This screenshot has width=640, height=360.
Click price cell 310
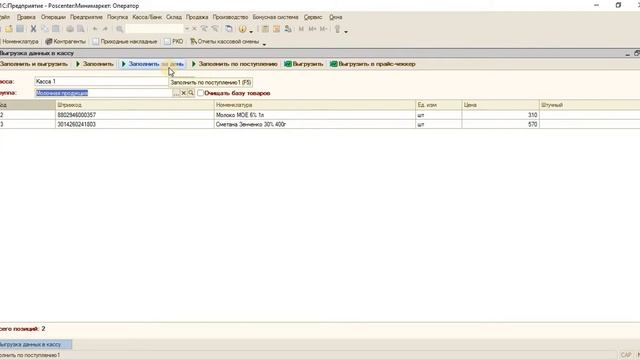tap(500, 115)
